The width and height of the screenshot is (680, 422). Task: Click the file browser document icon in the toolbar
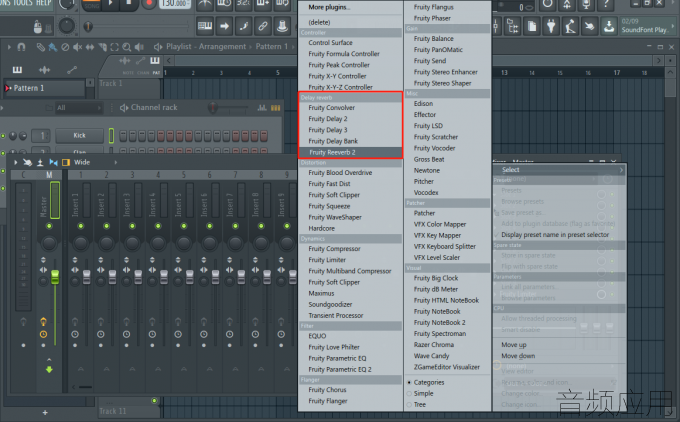click(x=532, y=26)
